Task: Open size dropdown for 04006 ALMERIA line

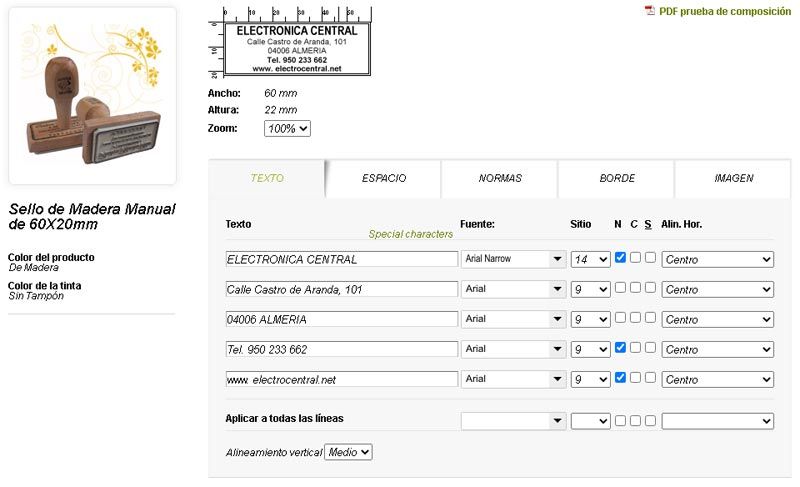Action: pos(590,319)
